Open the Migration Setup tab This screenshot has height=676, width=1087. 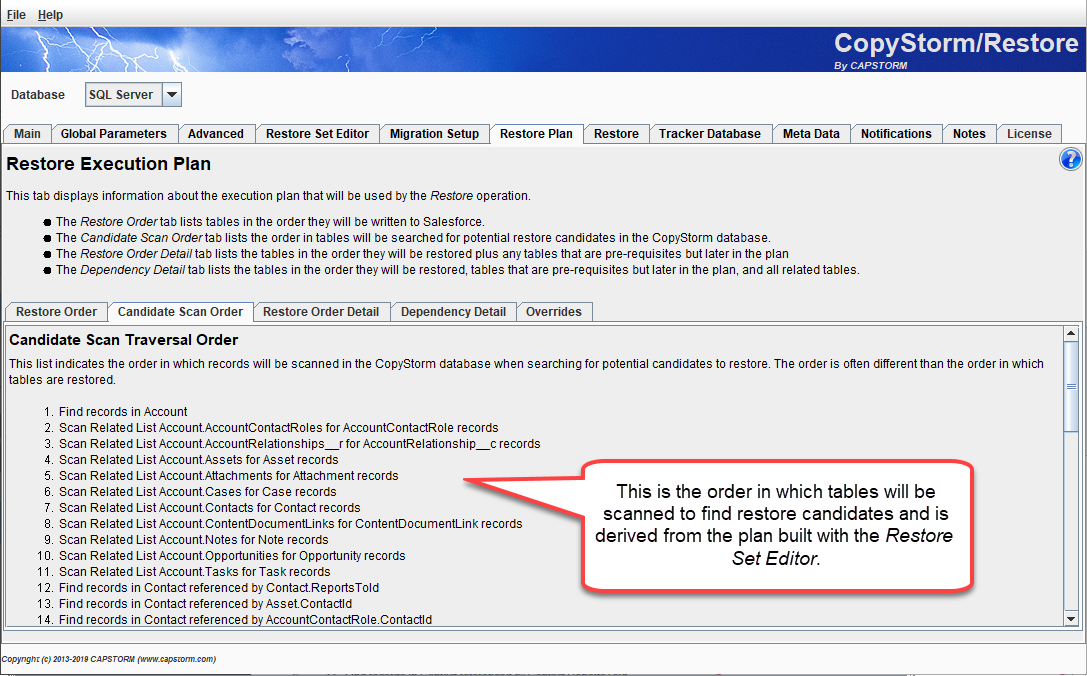point(435,134)
